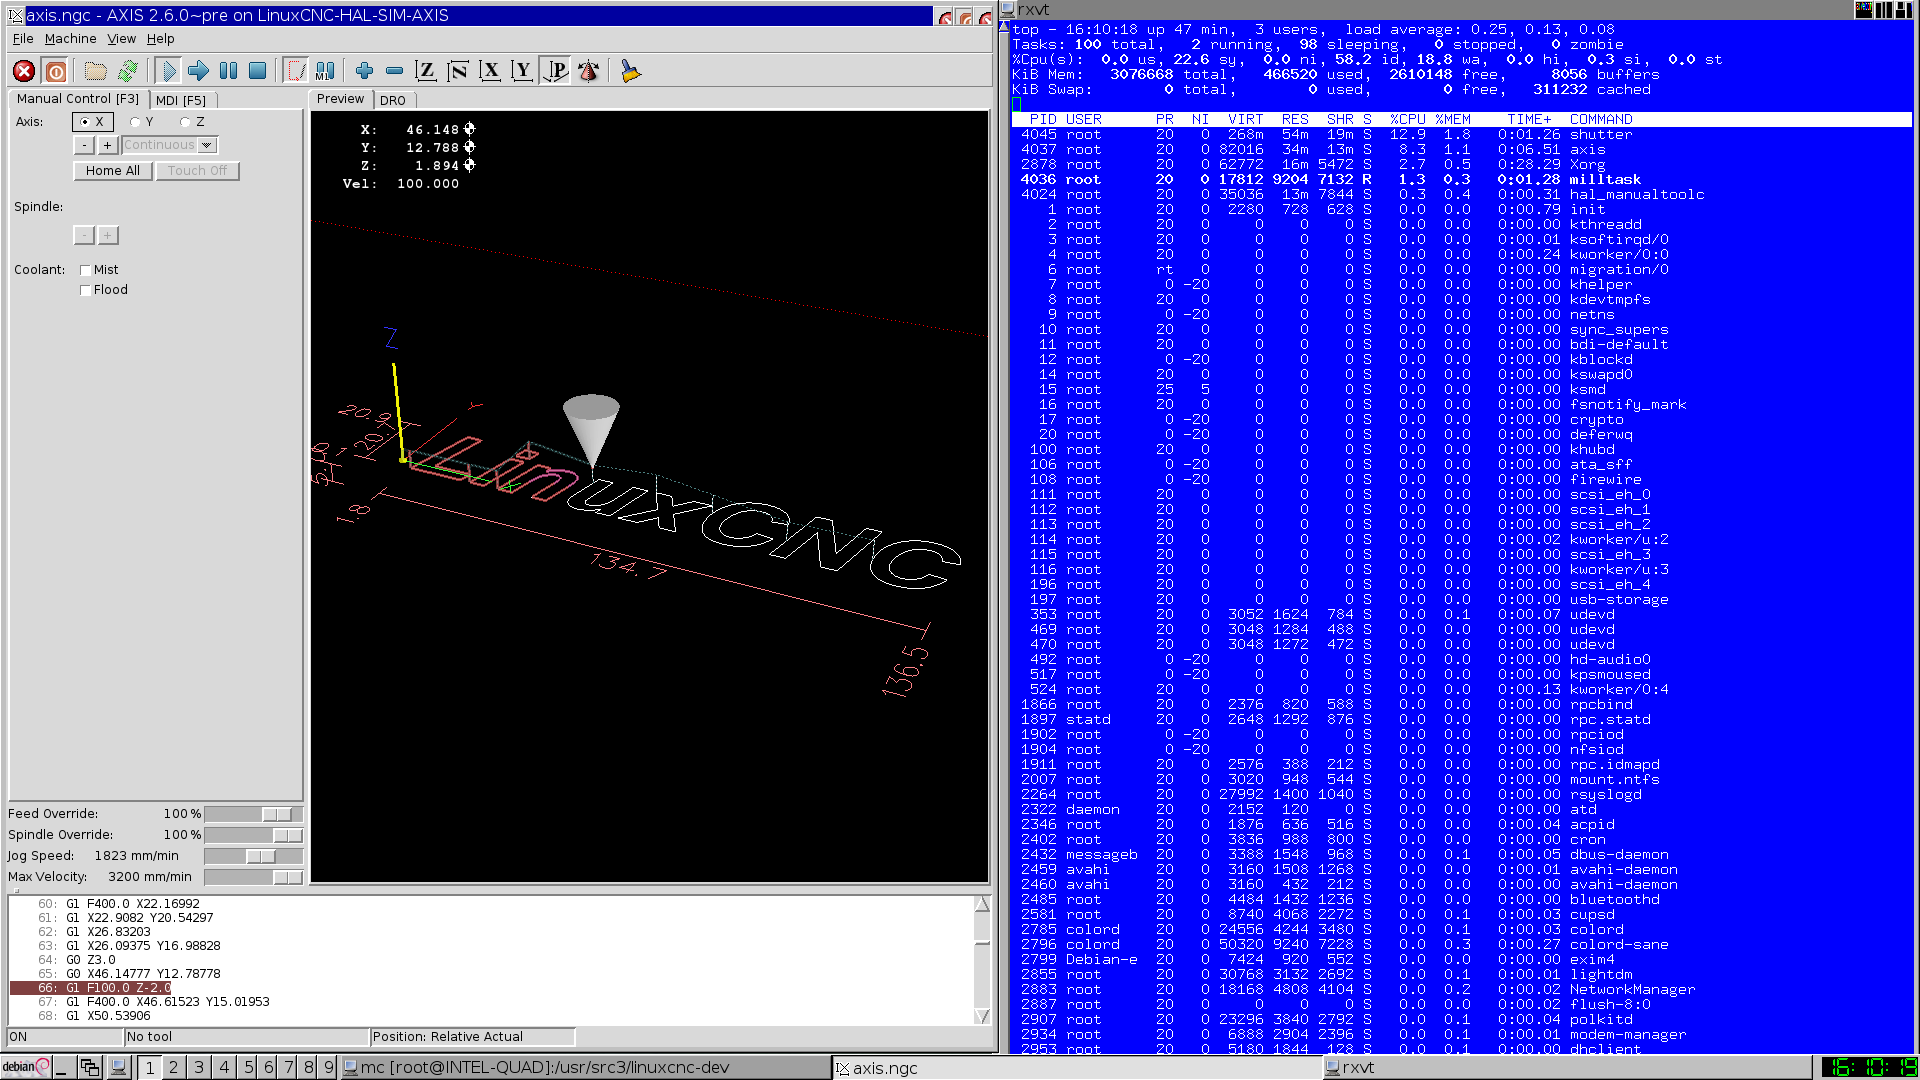Select perspective view

click(x=555, y=71)
